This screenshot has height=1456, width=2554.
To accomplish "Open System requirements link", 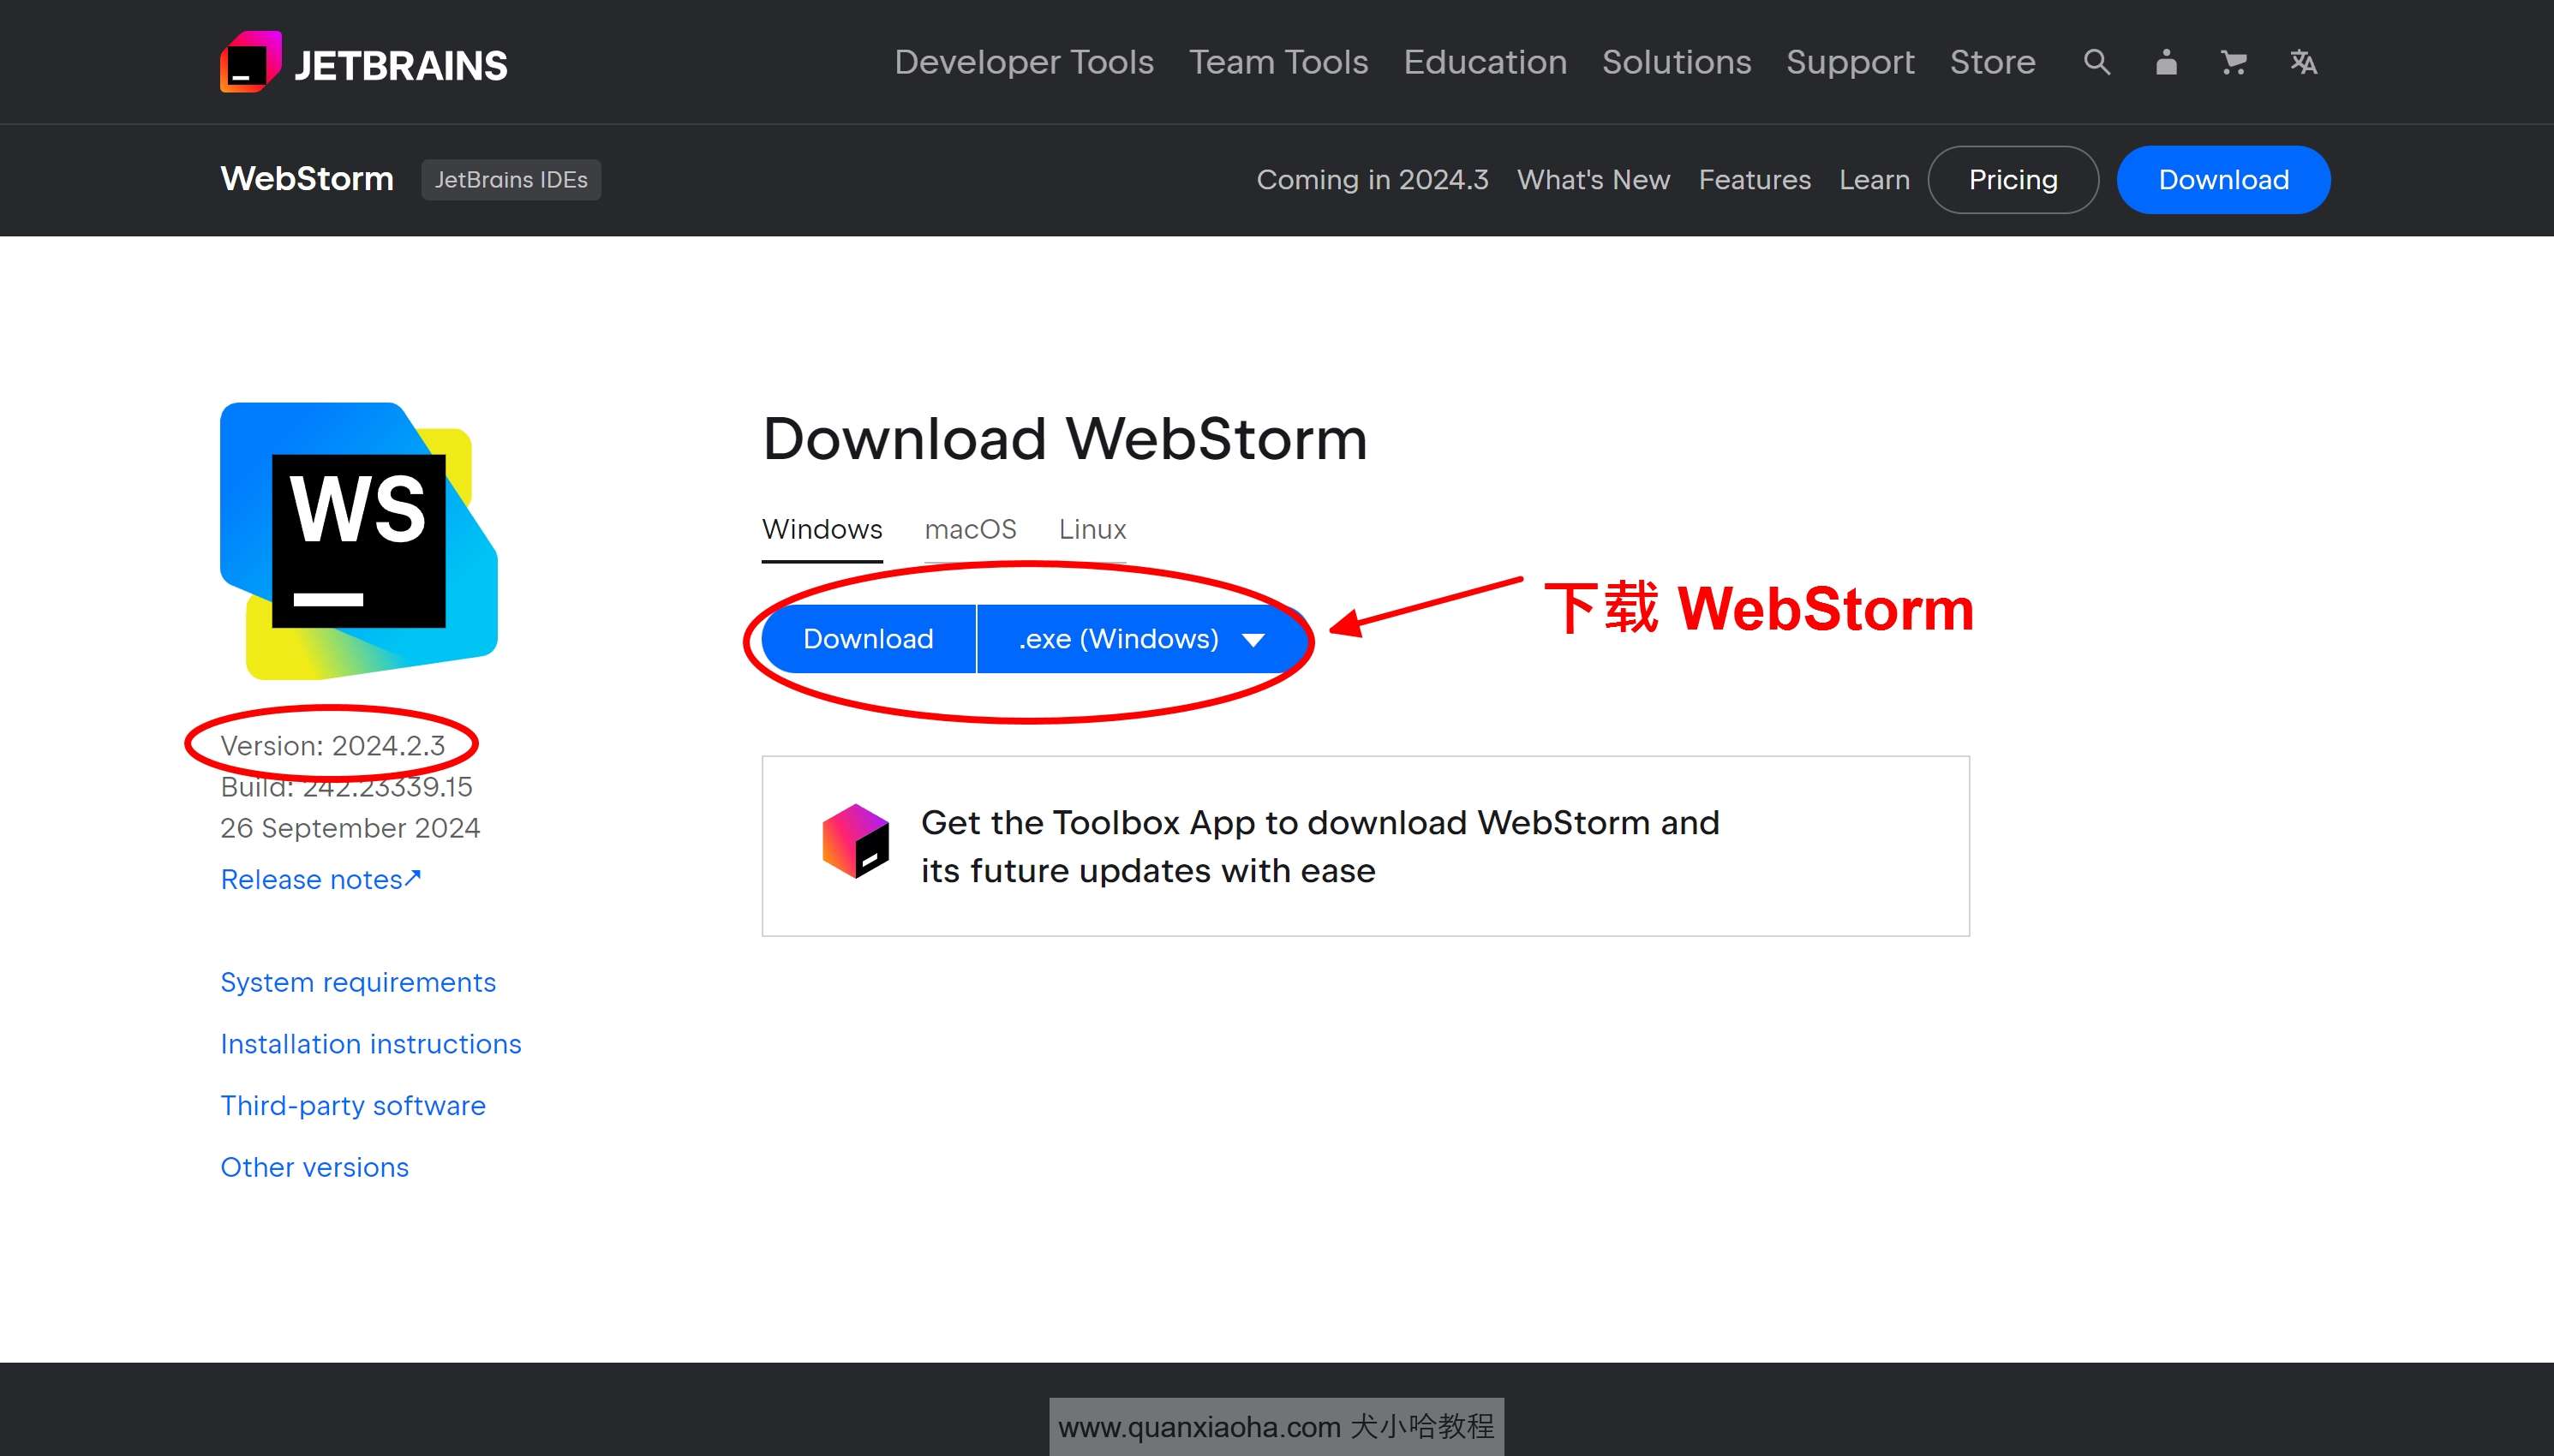I will tap(358, 982).
